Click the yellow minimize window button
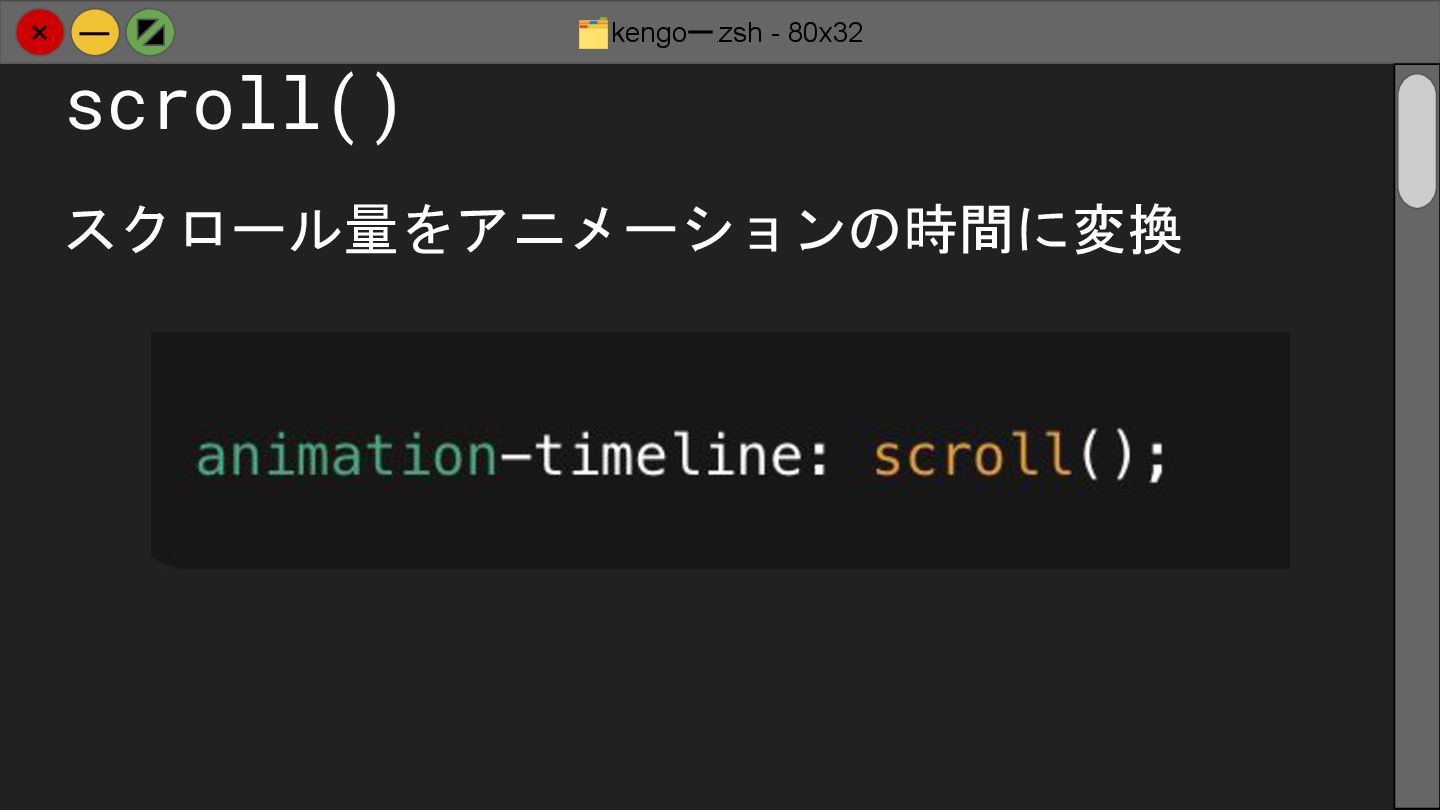This screenshot has width=1440, height=810. tap(95, 33)
